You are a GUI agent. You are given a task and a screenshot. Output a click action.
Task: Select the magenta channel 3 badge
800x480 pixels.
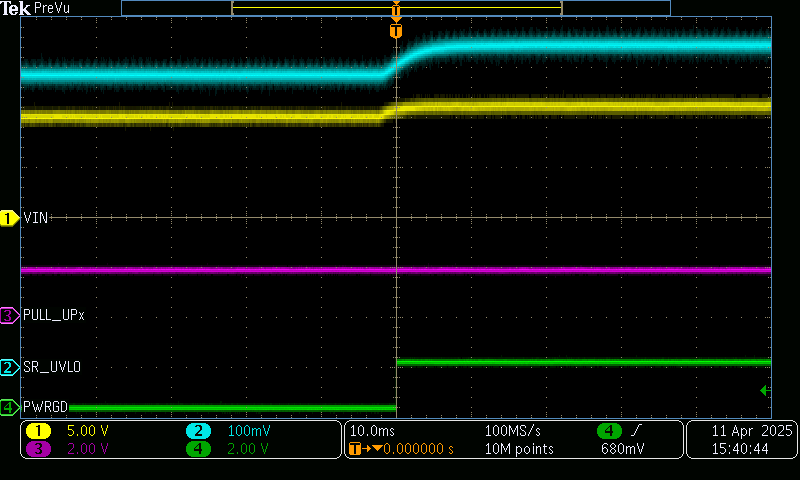coord(38,449)
